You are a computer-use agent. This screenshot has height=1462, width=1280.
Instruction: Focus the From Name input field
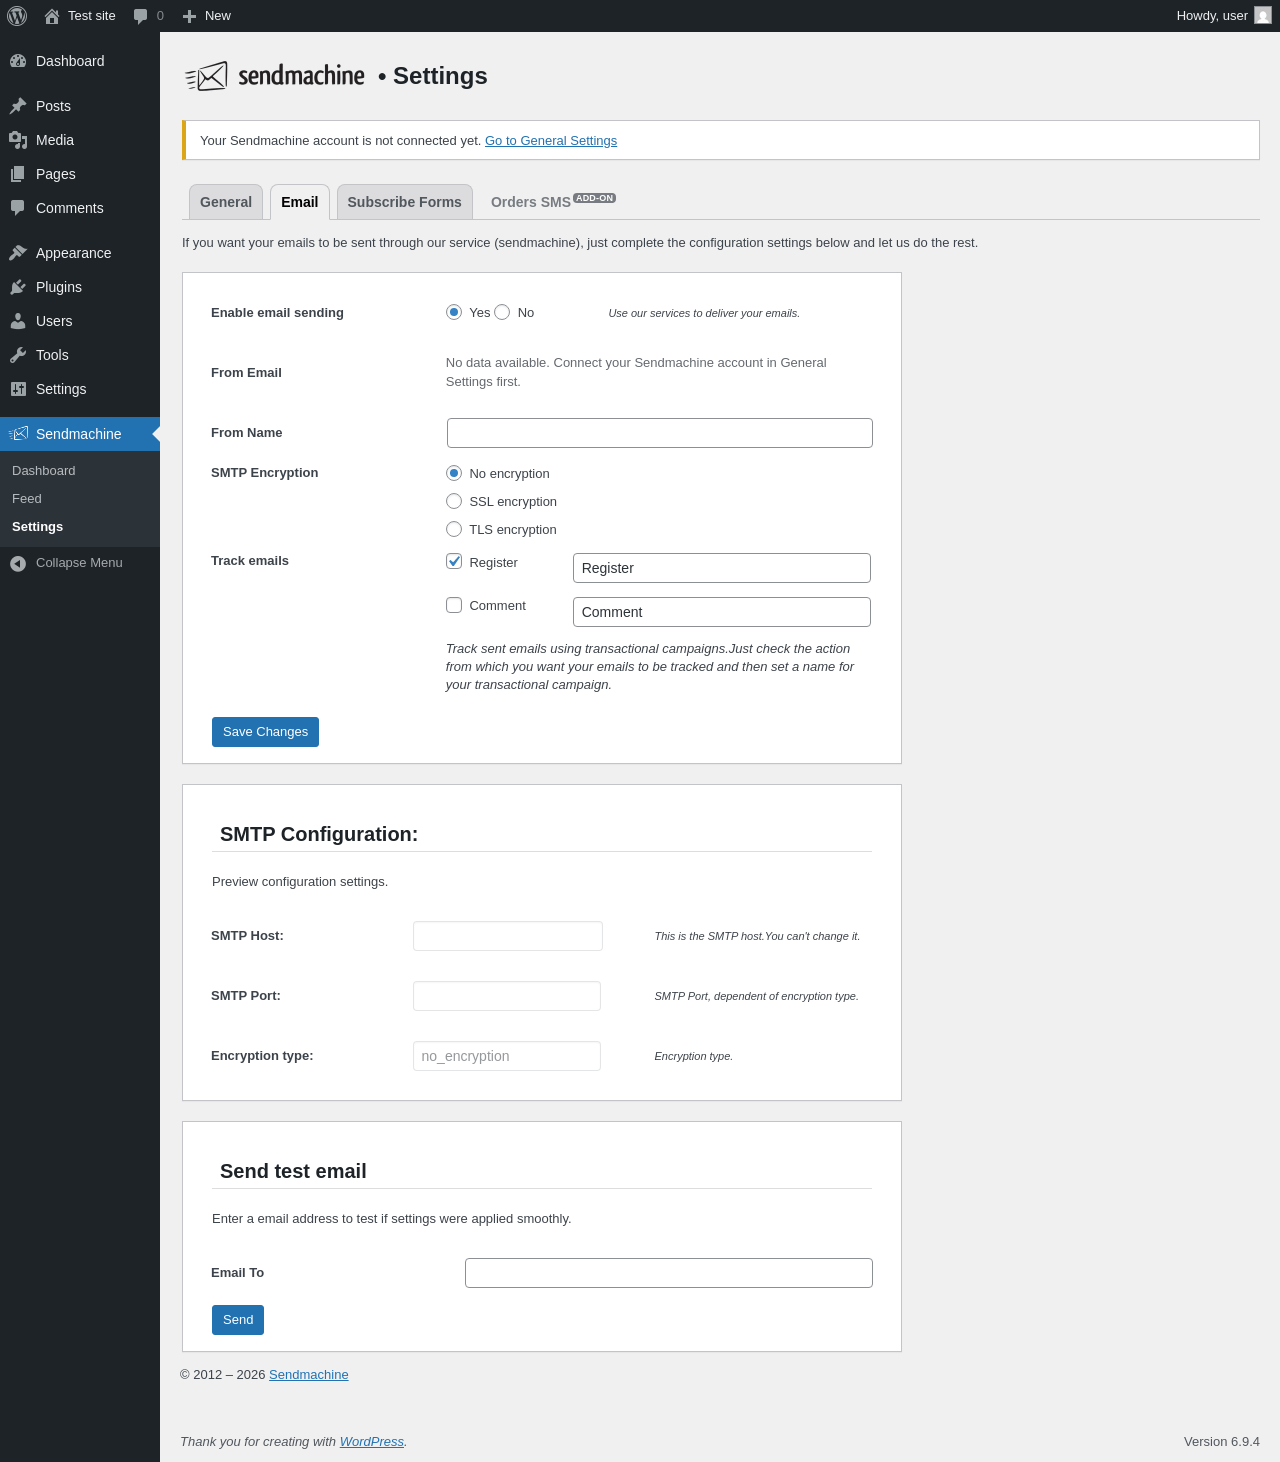pyautogui.click(x=660, y=433)
